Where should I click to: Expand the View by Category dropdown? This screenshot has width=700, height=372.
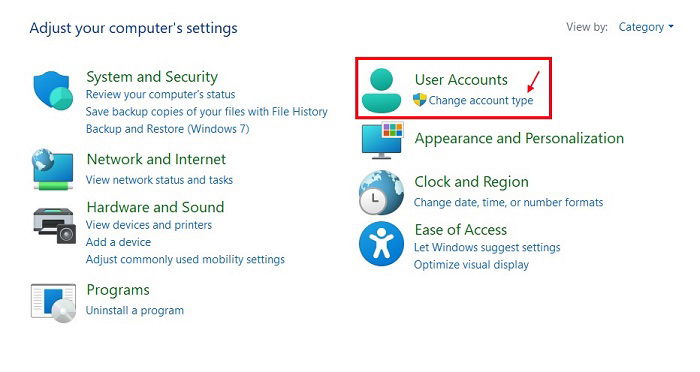click(x=646, y=27)
